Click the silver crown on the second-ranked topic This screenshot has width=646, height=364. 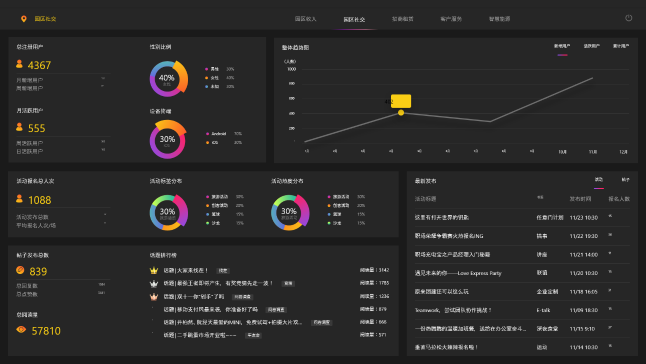154,283
